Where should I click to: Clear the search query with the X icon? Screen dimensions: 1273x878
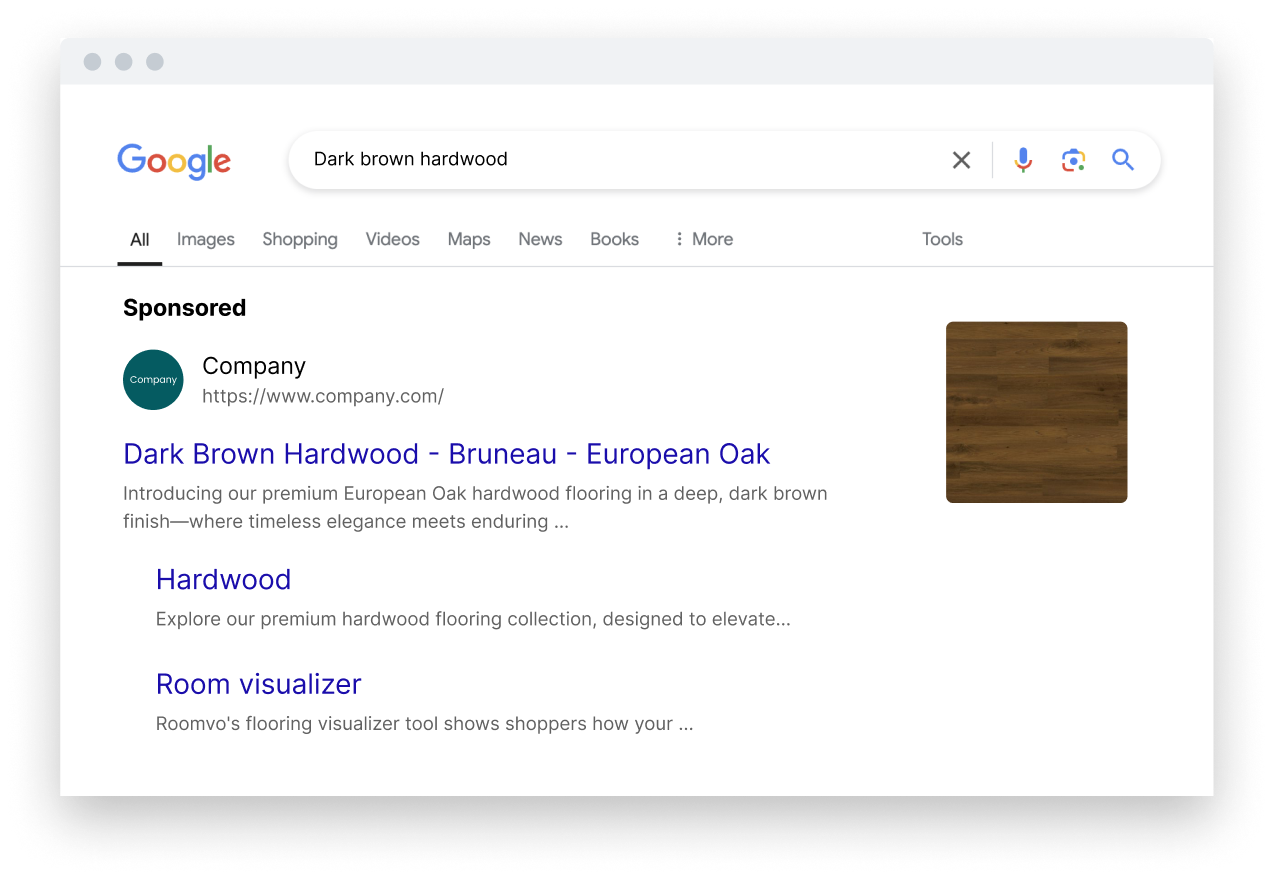pyautogui.click(x=961, y=160)
